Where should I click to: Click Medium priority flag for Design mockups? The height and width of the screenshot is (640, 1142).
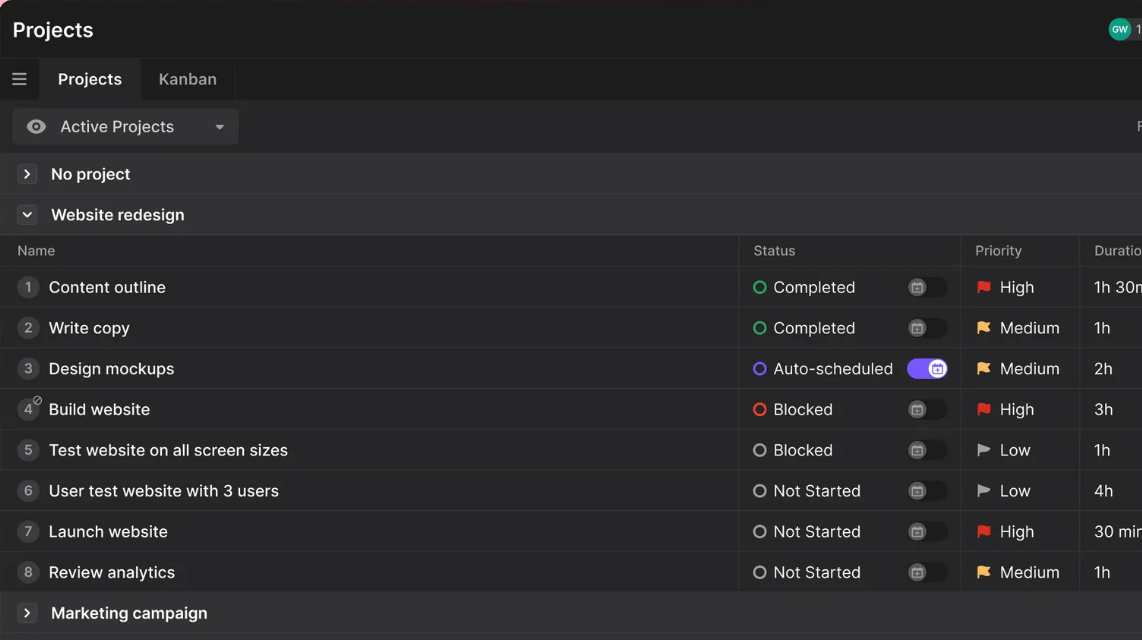tap(984, 369)
